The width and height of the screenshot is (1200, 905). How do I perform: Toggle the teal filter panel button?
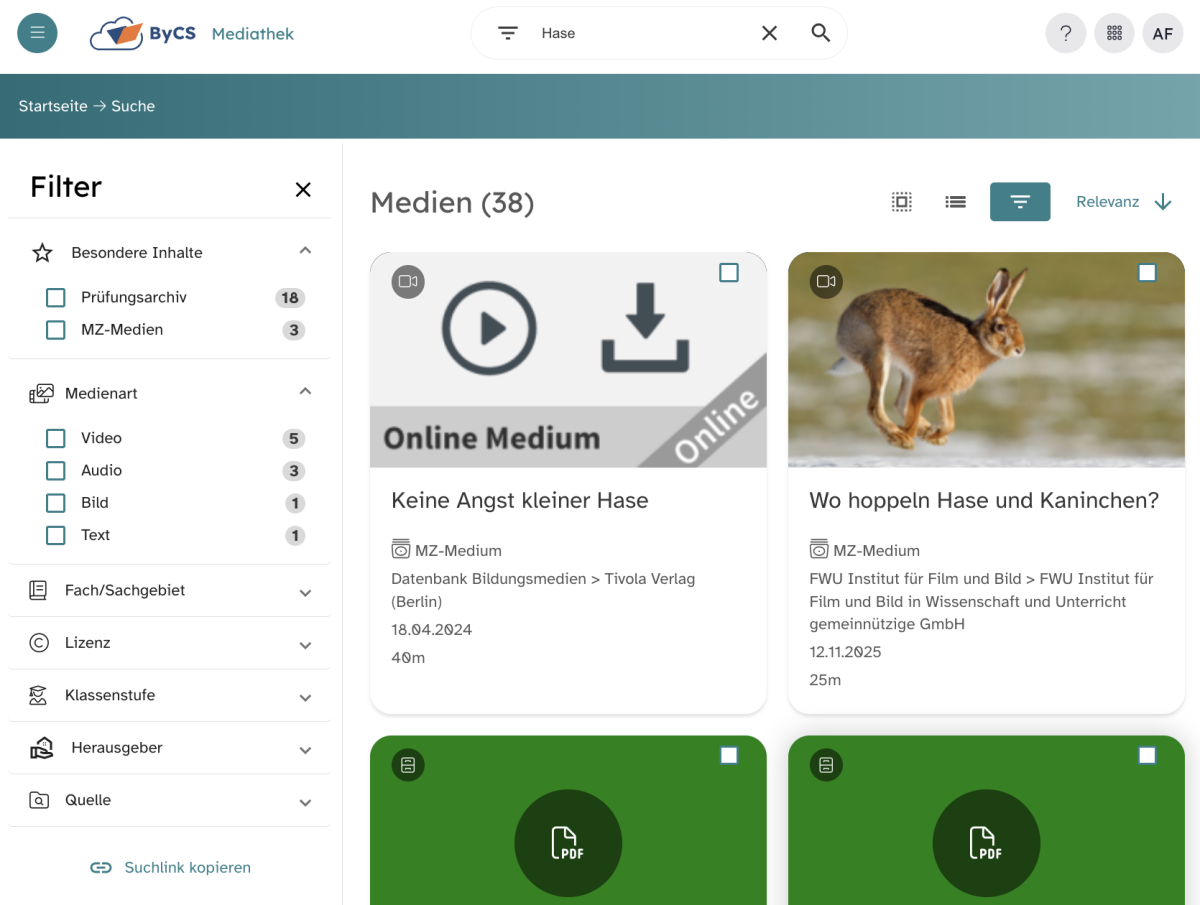1019,202
